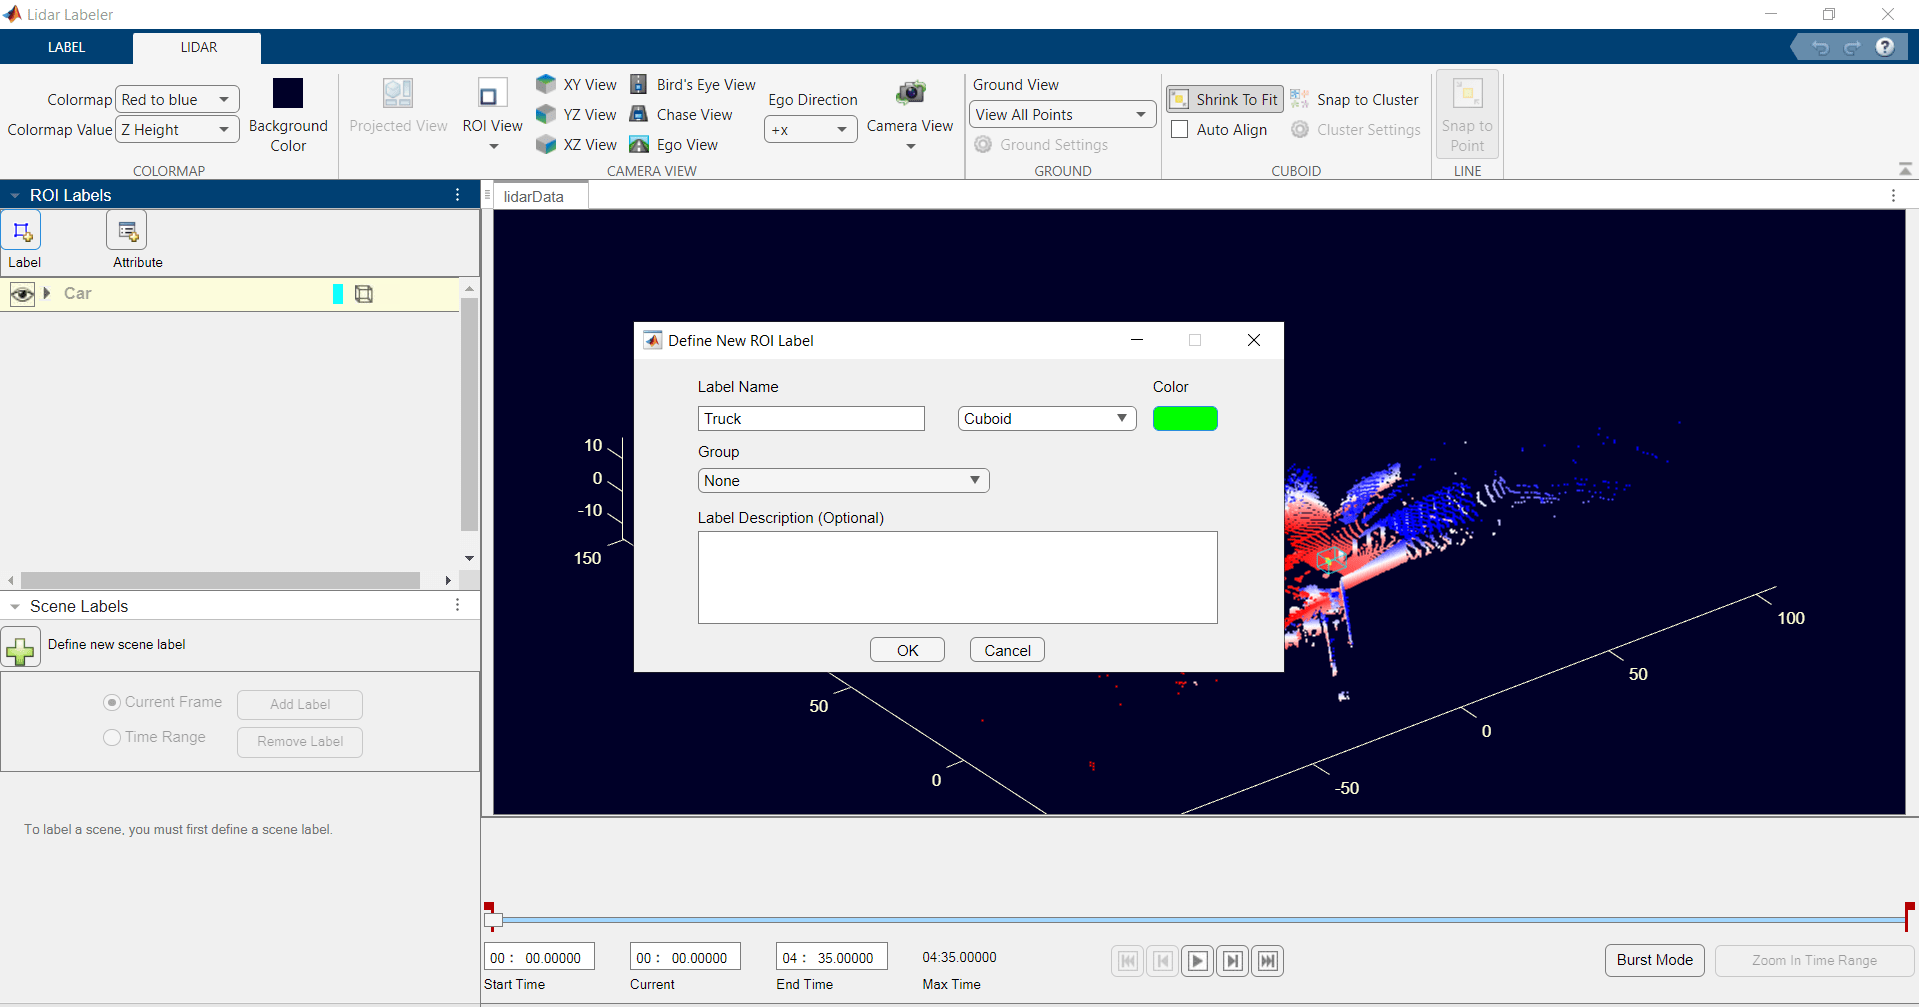Enable the Auto Align checkbox
Screen dimensions: 1919x1007
pyautogui.click(x=1180, y=130)
